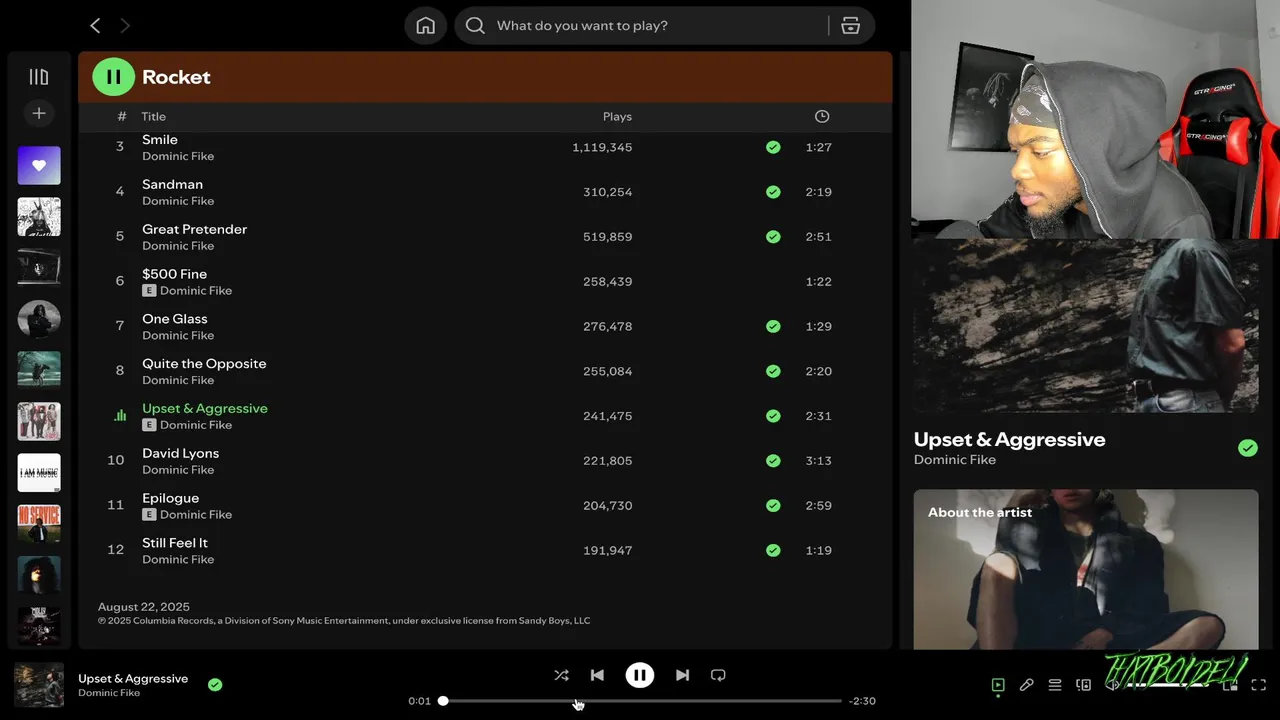
Task: Select the track Smile
Action: tap(160, 140)
